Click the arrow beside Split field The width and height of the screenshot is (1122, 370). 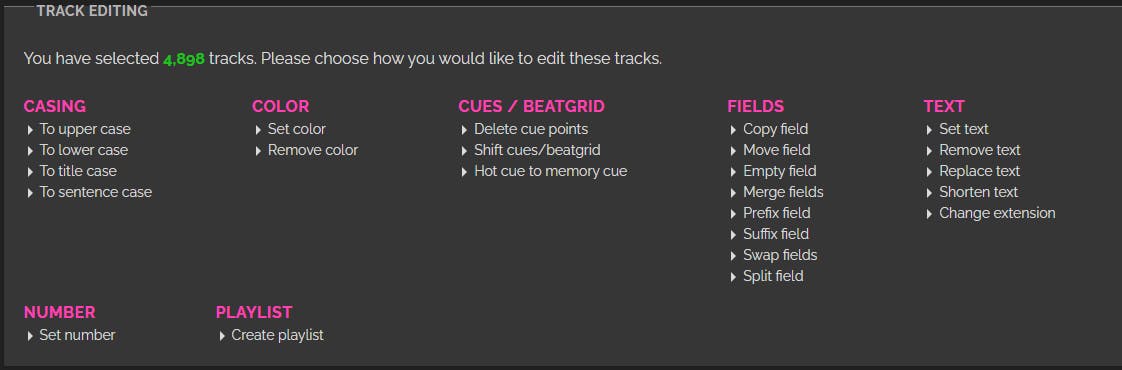(733, 277)
